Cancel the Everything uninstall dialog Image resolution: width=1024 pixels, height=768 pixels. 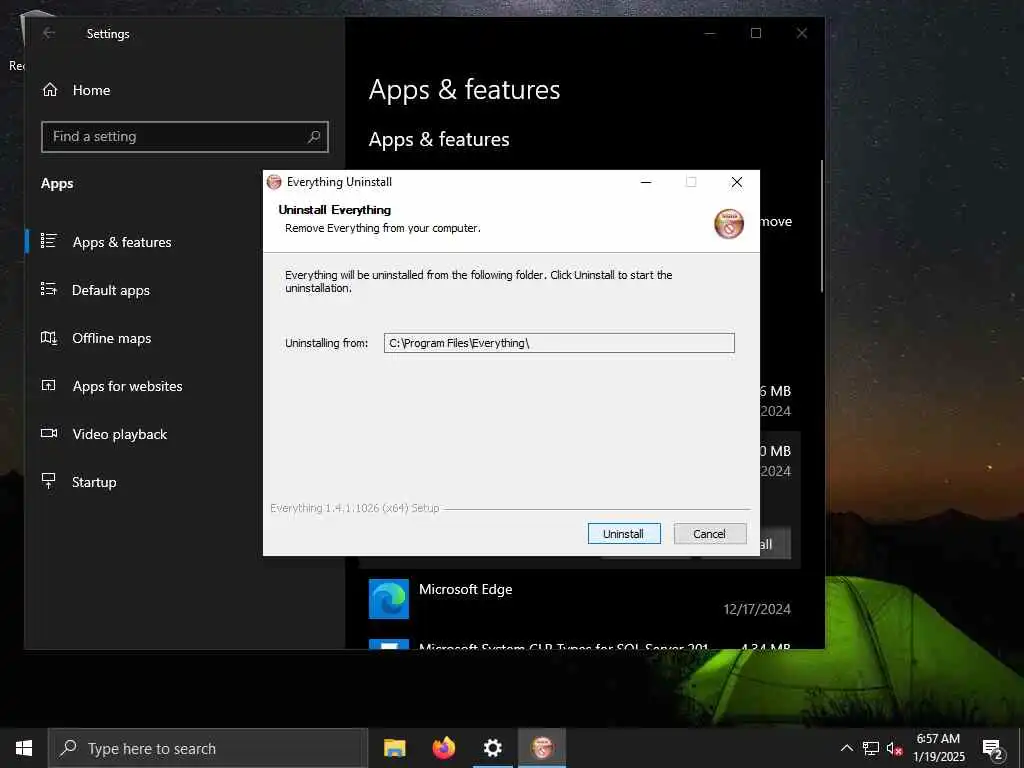[709, 534]
